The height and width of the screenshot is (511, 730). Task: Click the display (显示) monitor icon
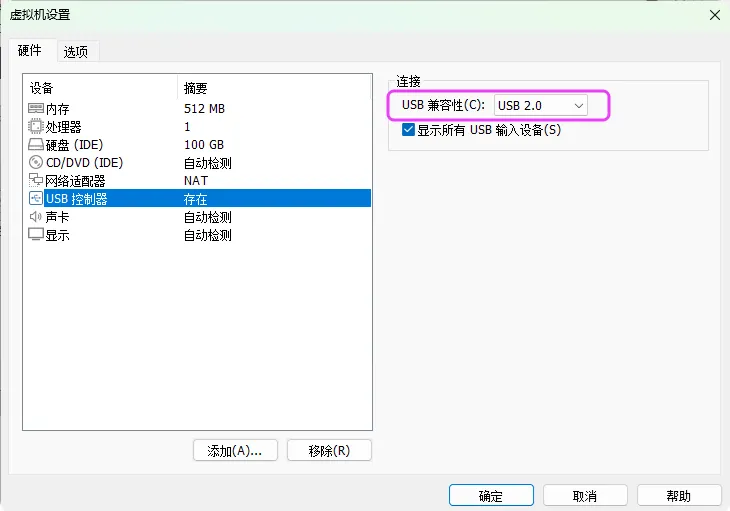coord(36,234)
